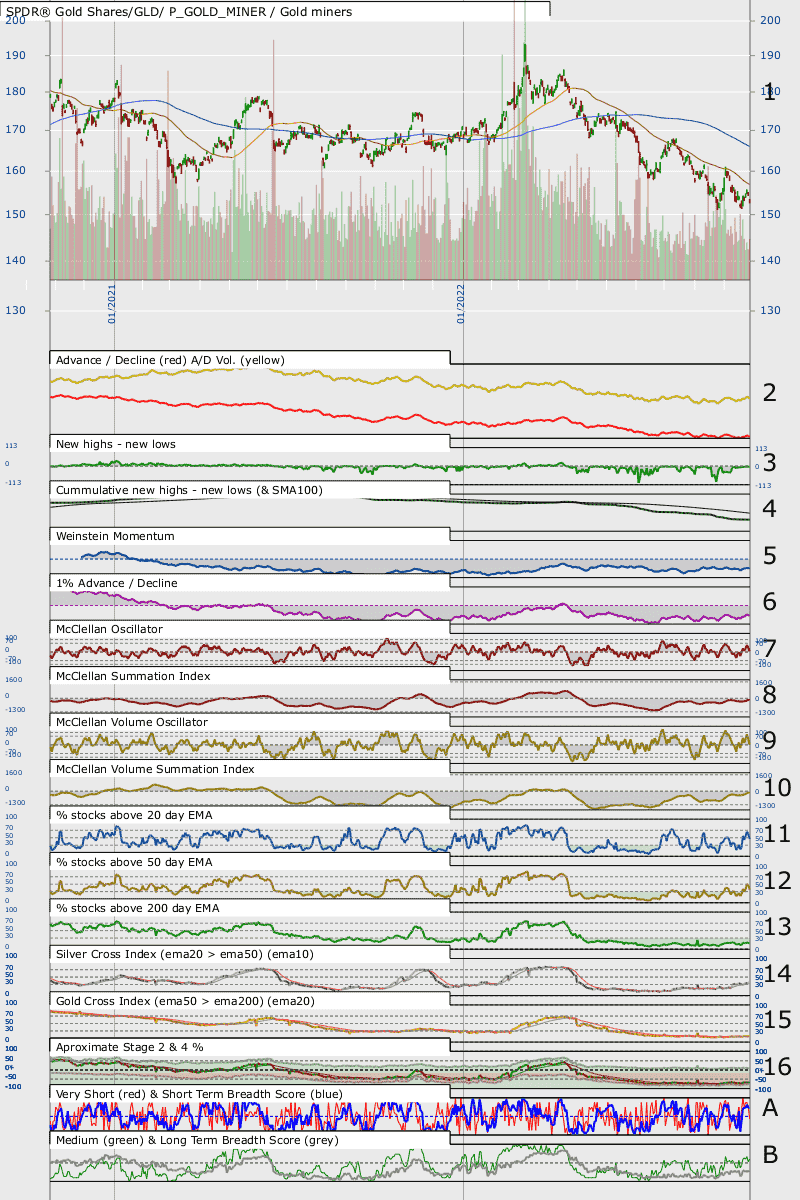Viewport: 800px width, 1200px height.
Task: Click the 01/2022 date marker on the time axis
Action: 461,304
